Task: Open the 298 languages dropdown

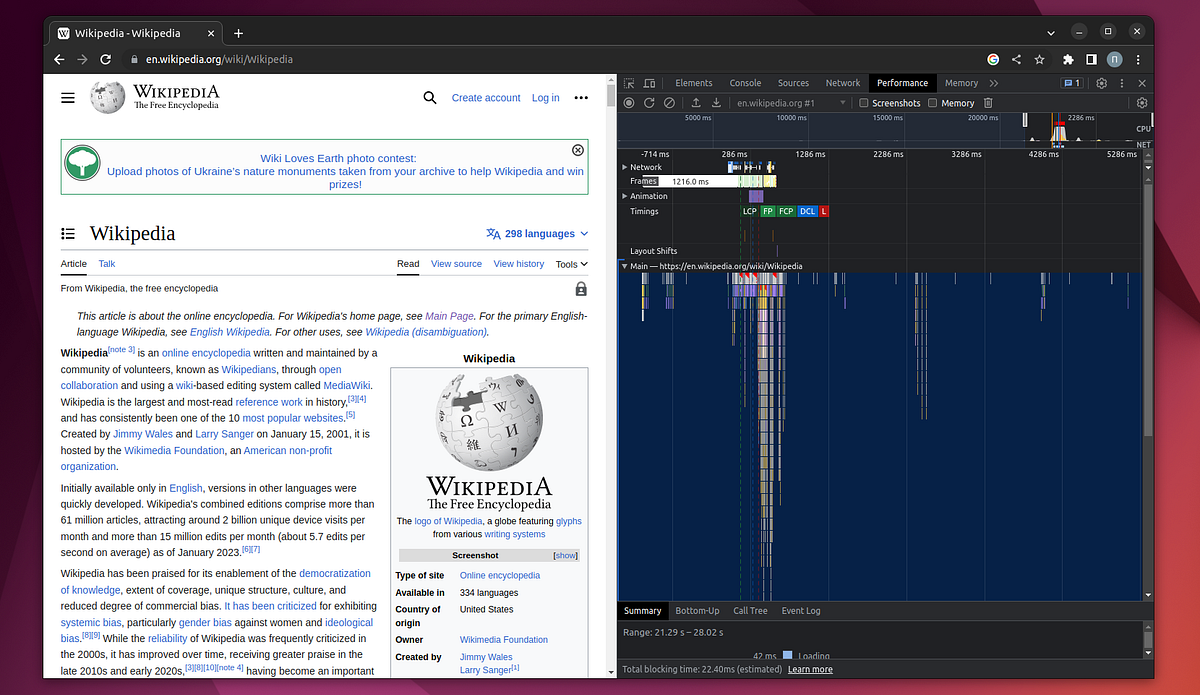Action: point(538,234)
